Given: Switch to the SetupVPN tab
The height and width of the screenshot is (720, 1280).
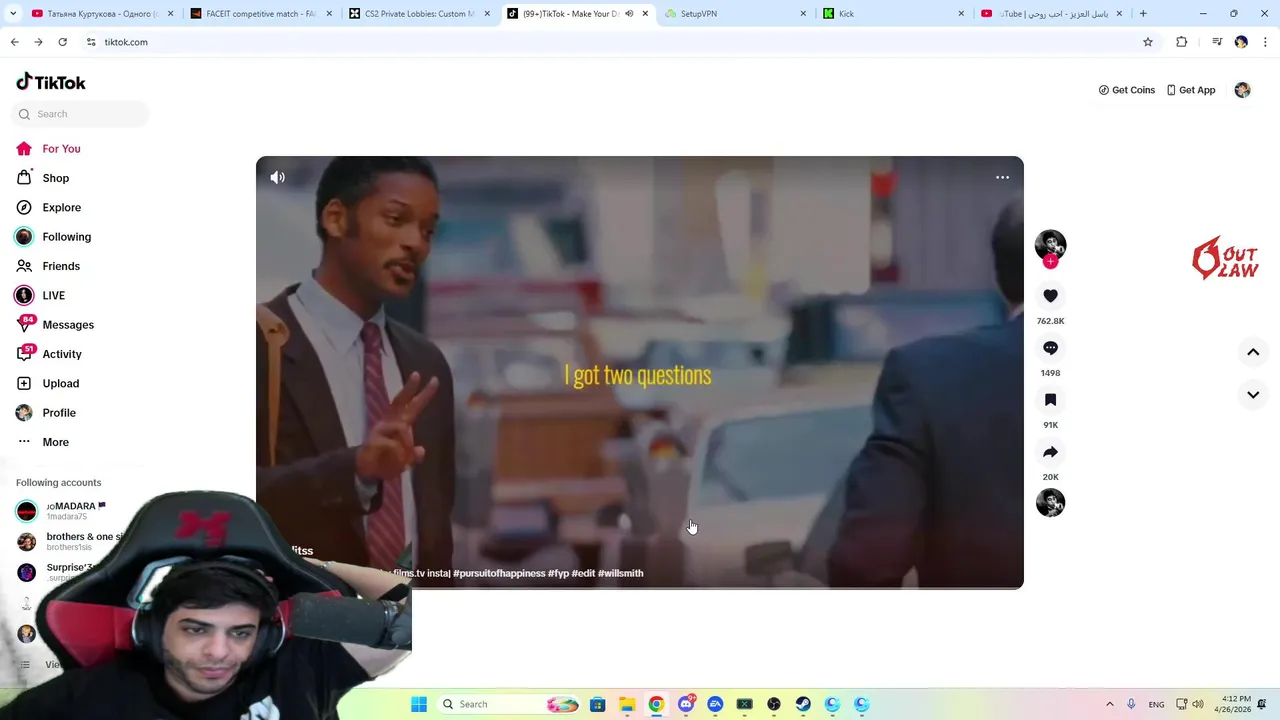Looking at the screenshot, I should [735, 14].
